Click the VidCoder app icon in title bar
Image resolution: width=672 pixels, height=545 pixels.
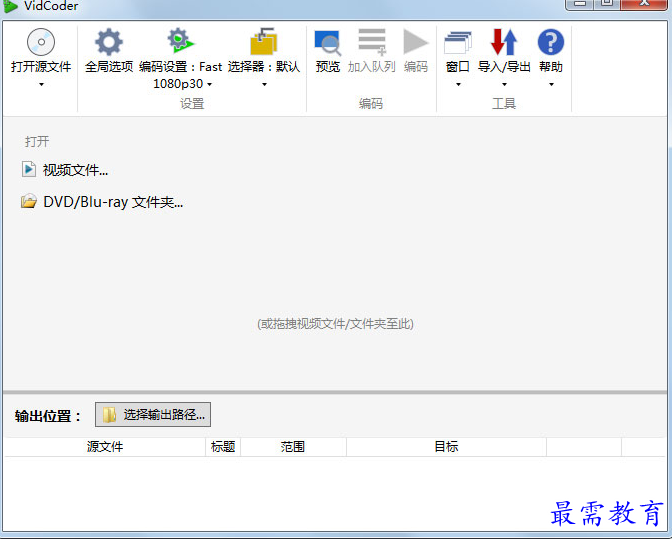10,6
